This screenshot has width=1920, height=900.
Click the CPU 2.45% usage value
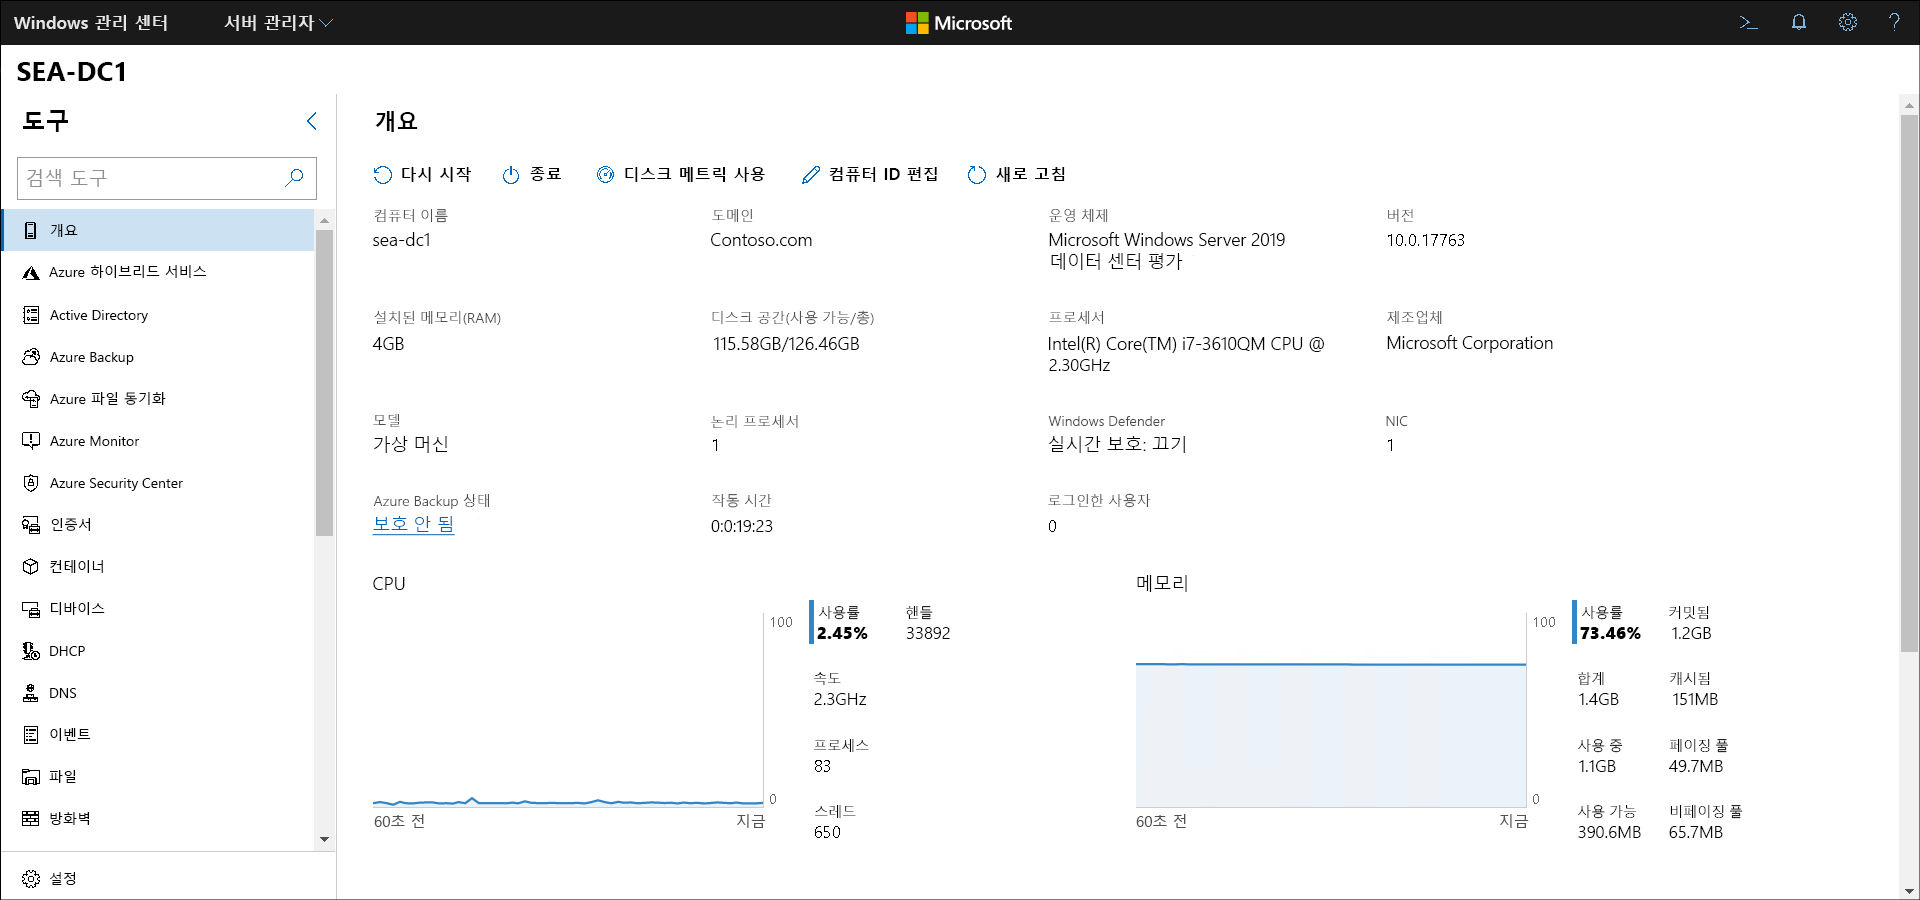click(x=842, y=633)
